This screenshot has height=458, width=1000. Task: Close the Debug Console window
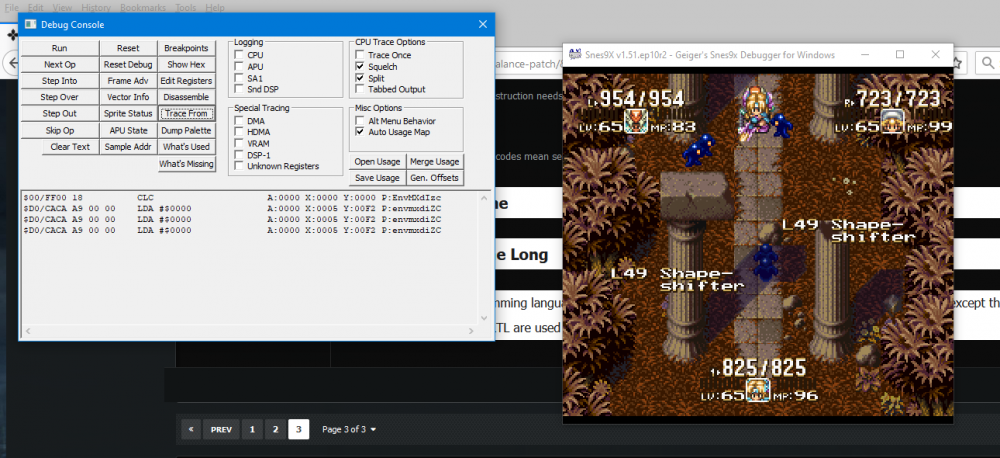(483, 25)
